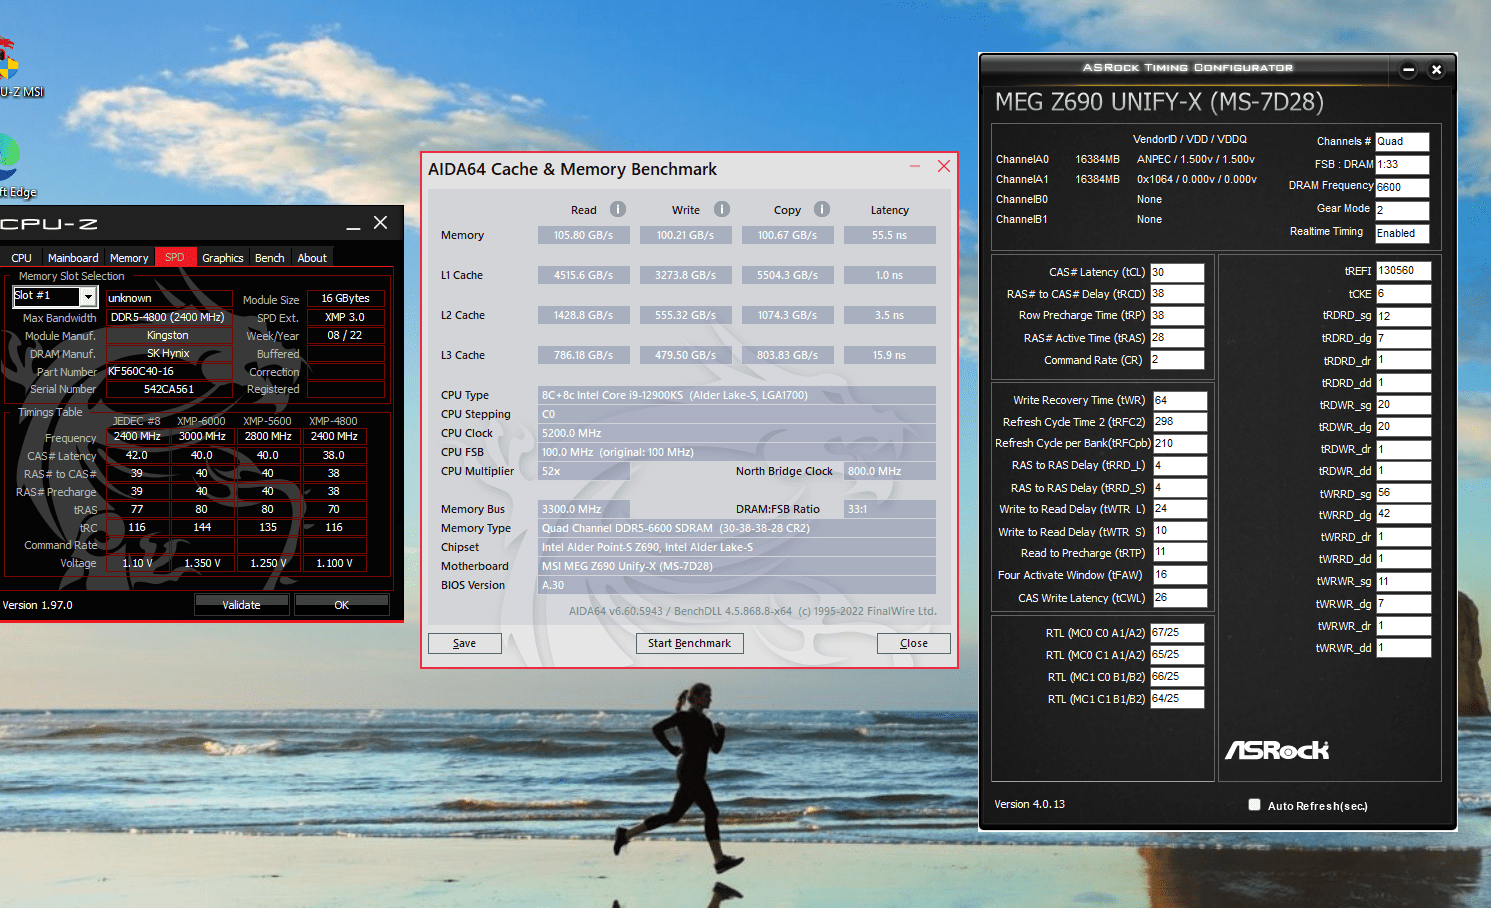Image resolution: width=1491 pixels, height=908 pixels.
Task: Click the L3 Cache Copy 803.83 GB/s value
Action: (788, 355)
